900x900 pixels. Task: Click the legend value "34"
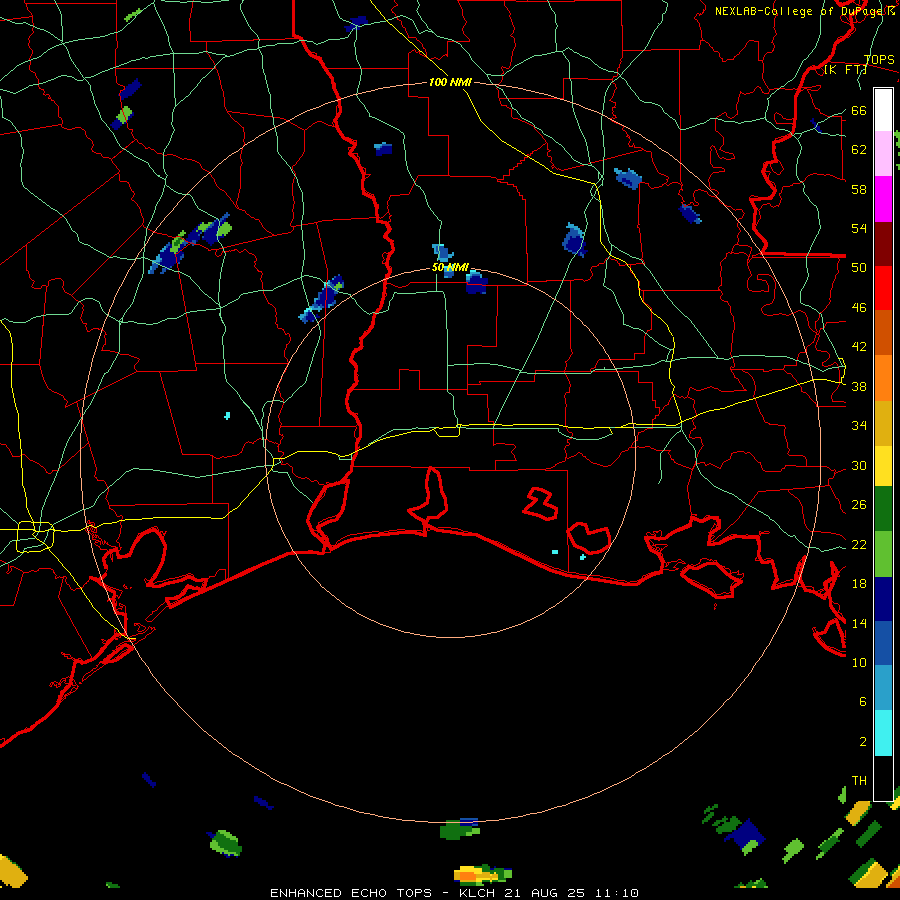point(859,425)
